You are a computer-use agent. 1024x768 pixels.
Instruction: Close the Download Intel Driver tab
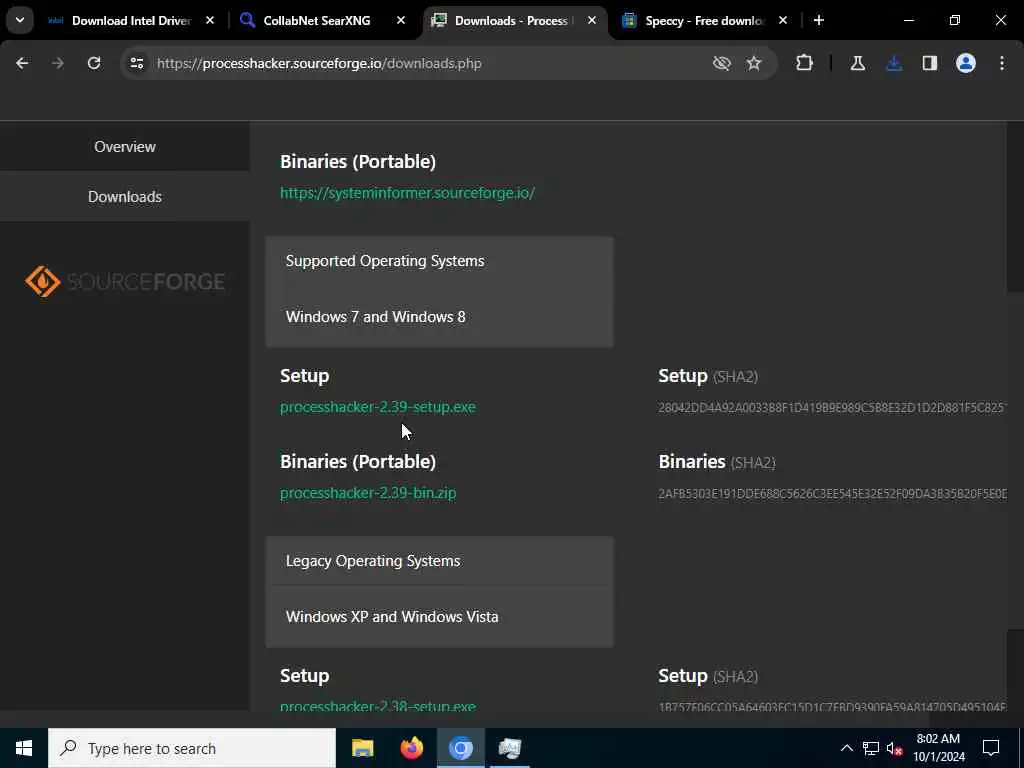point(210,21)
